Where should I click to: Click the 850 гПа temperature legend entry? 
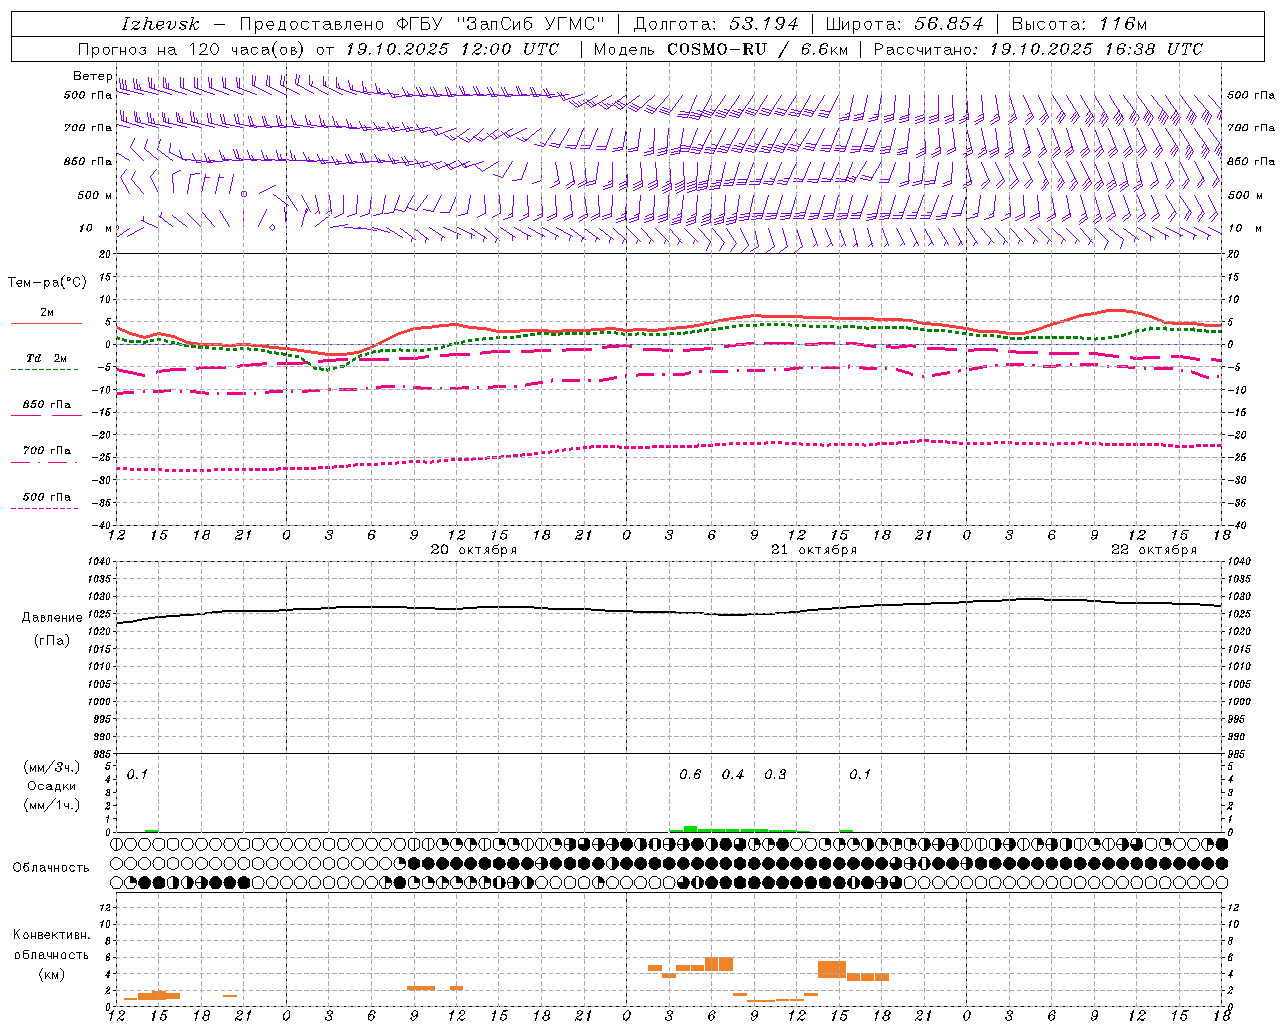point(47,405)
